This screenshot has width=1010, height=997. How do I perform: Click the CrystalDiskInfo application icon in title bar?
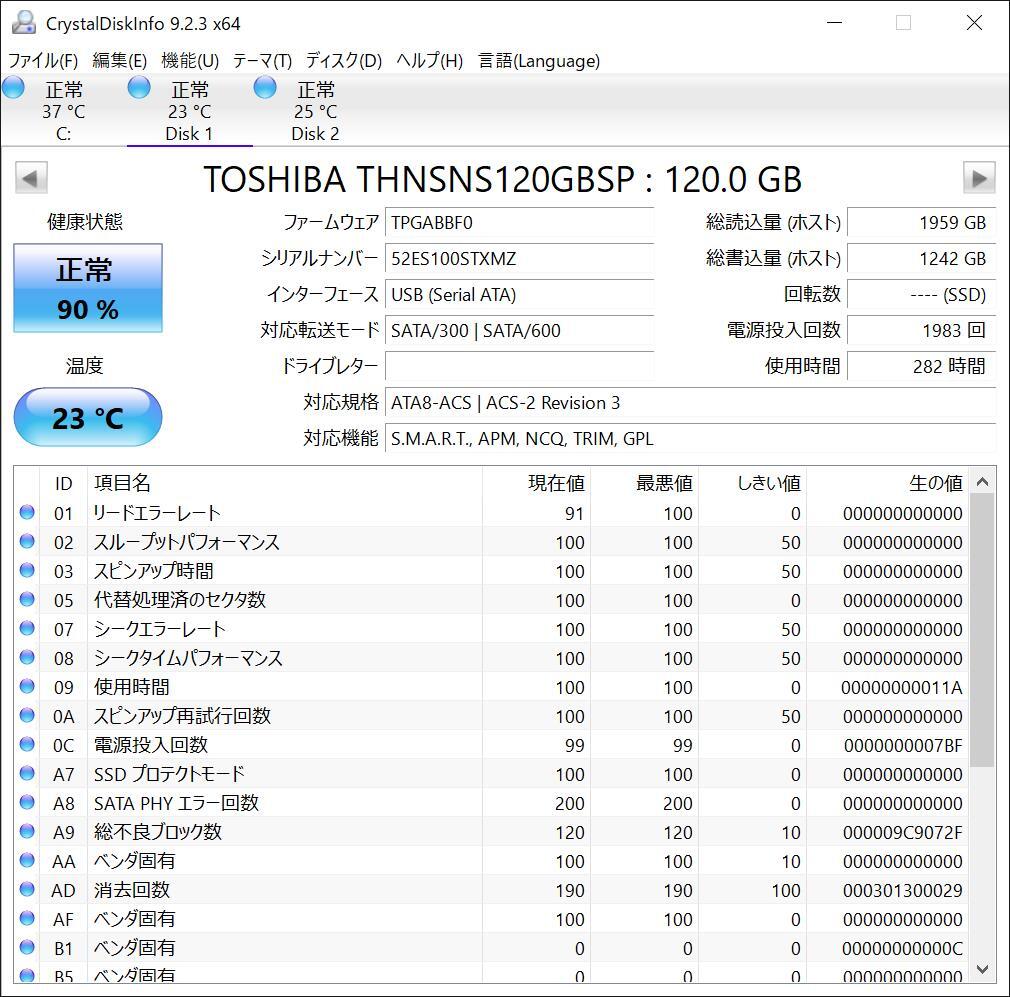pos(22,22)
